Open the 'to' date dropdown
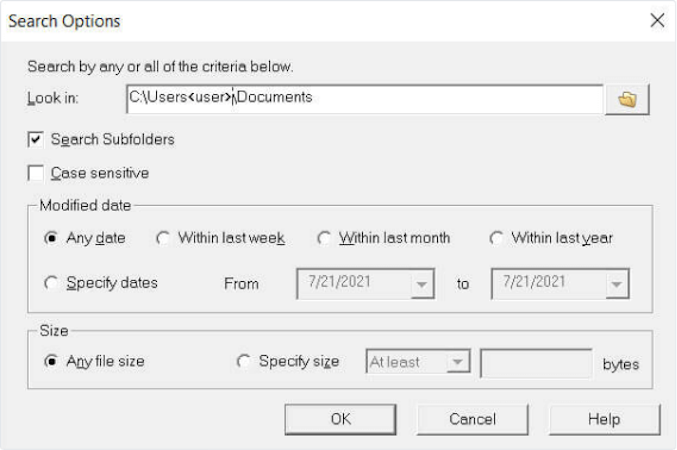This screenshot has height=450, width=677. pos(616,284)
